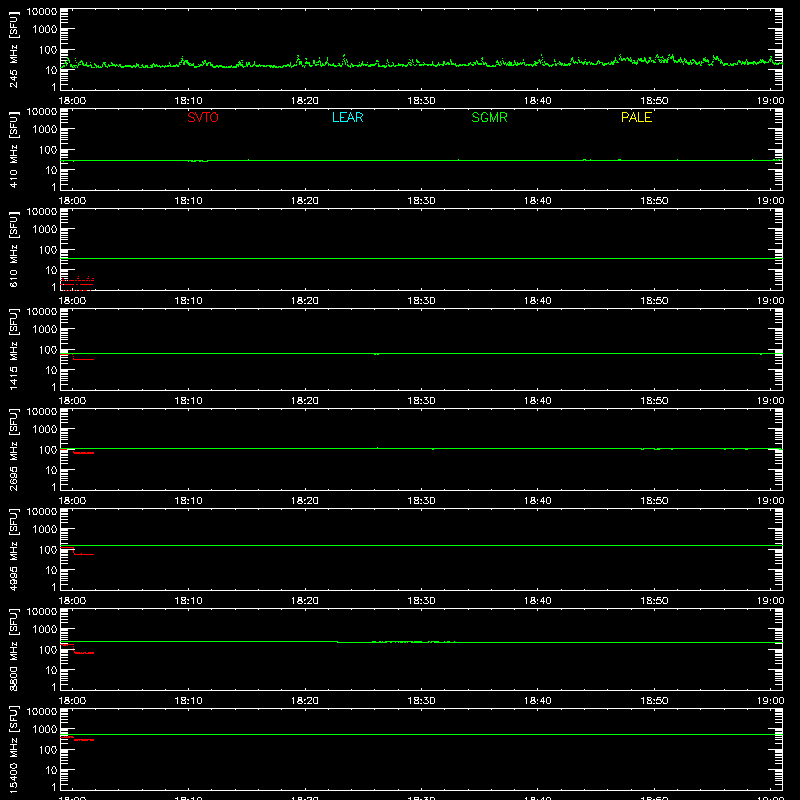Click the 18:10 tick label under 4995 MHz plot
This screenshot has height=800, width=800.
(x=188, y=601)
